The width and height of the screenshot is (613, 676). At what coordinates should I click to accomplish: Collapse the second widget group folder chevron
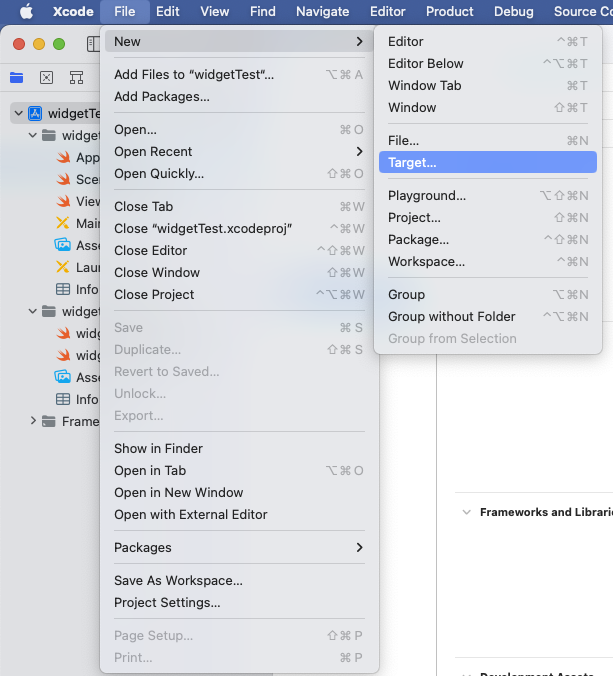[33, 311]
